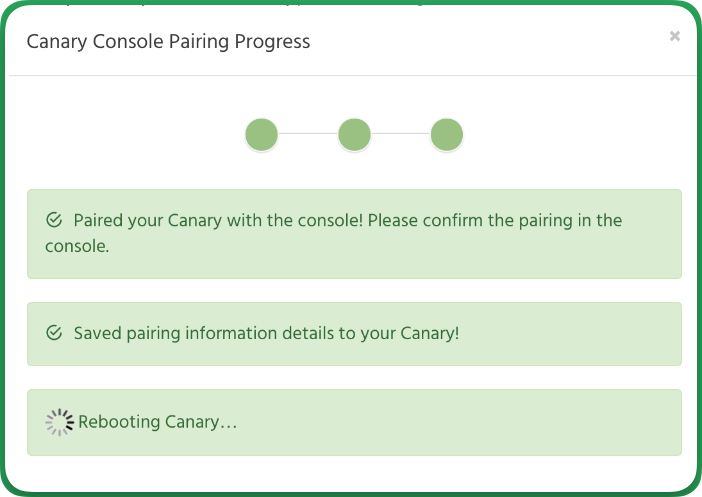
Task: Select the first green progress step circle
Action: coord(261,134)
